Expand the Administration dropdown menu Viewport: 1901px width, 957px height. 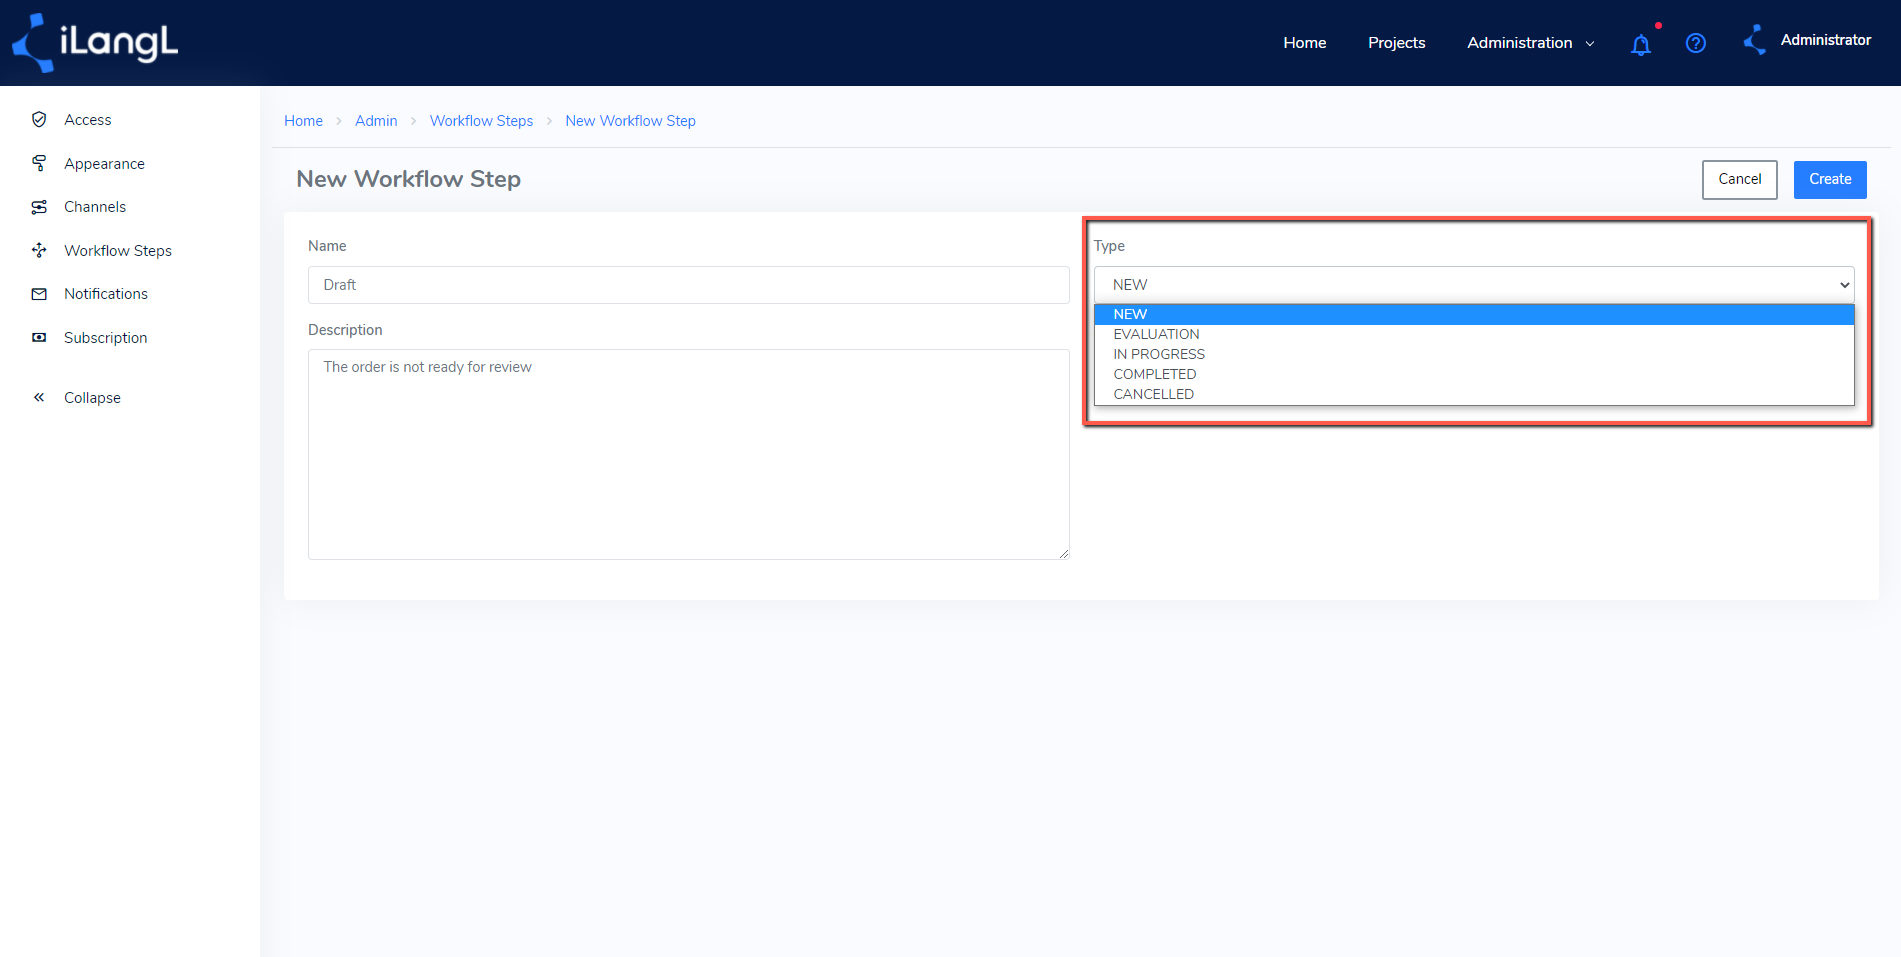(1530, 43)
